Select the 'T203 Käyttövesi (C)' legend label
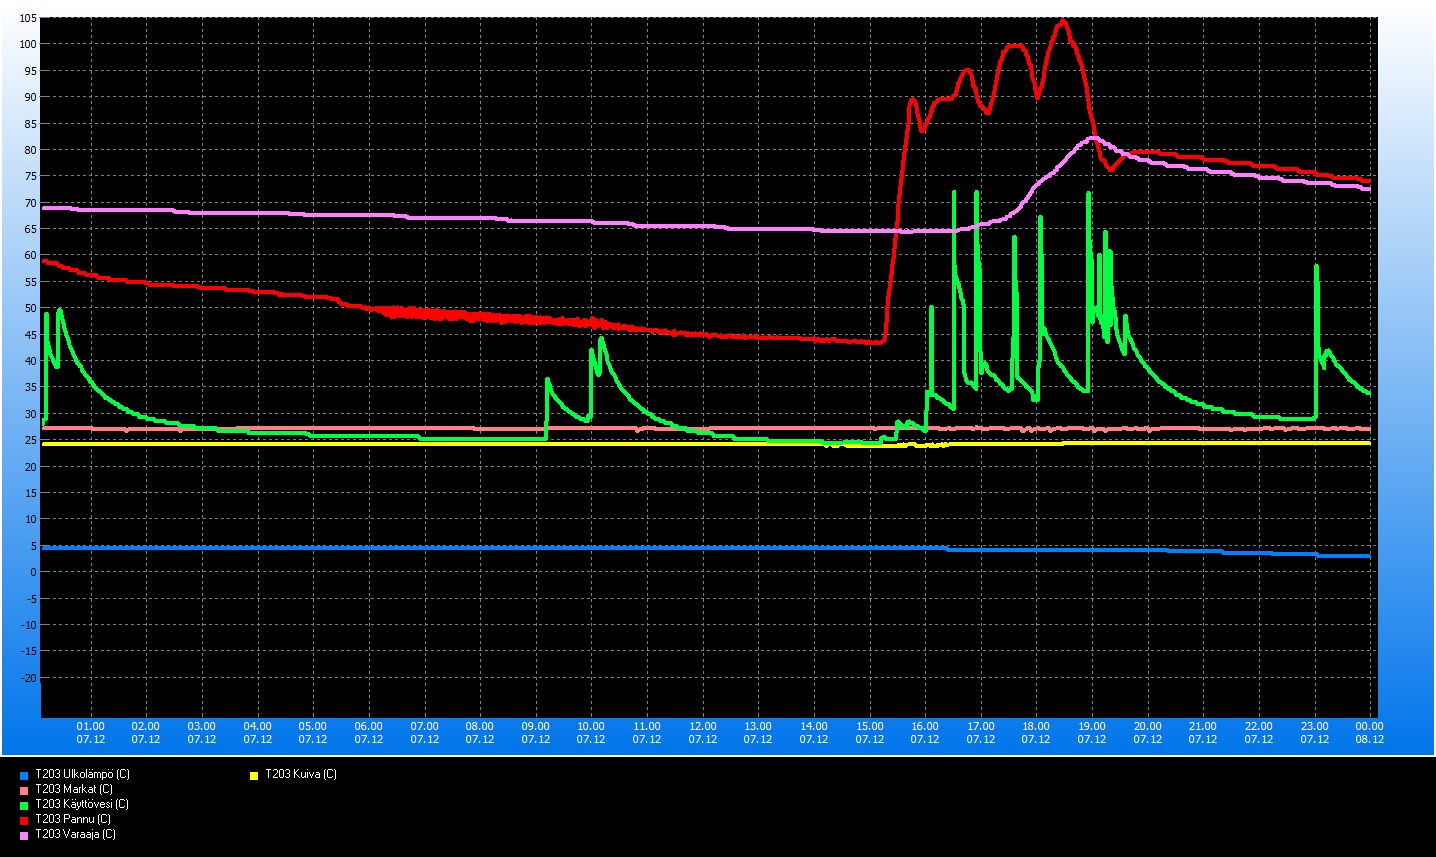This screenshot has height=857, width=1436. click(81, 804)
